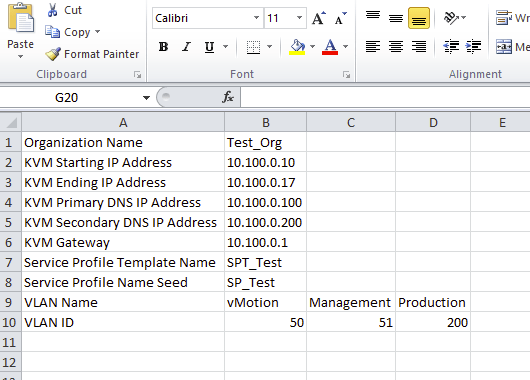Select column B header
The height and width of the screenshot is (380, 530).
[x=266, y=122]
